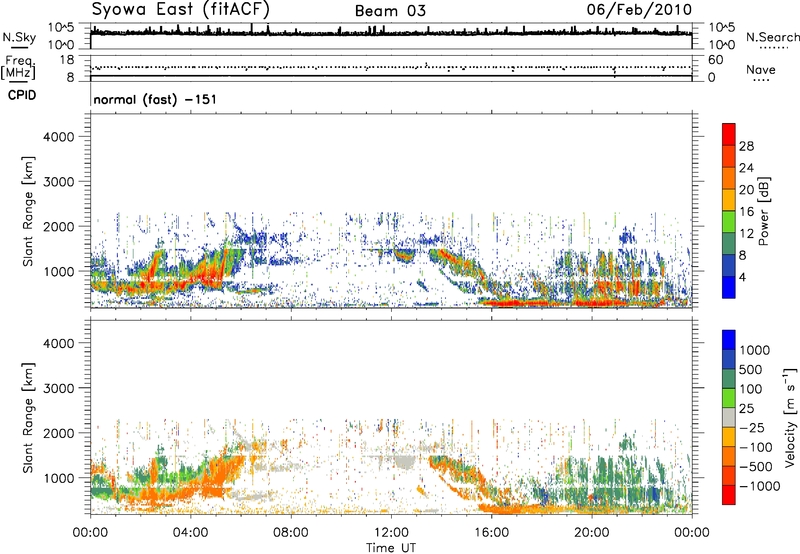This screenshot has height=554, width=800.
Task: Pick Power colorbar segment between 20 and 24
Action: (x=729, y=179)
